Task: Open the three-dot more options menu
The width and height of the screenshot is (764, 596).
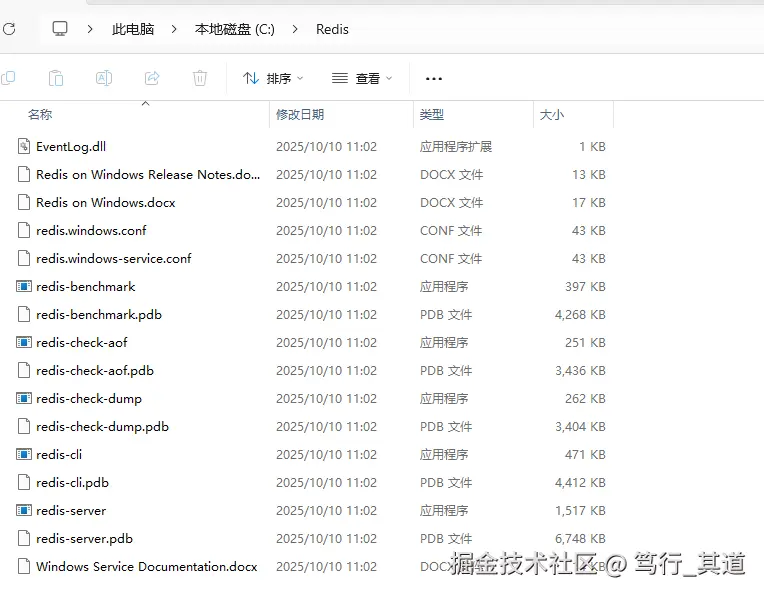Action: click(434, 78)
